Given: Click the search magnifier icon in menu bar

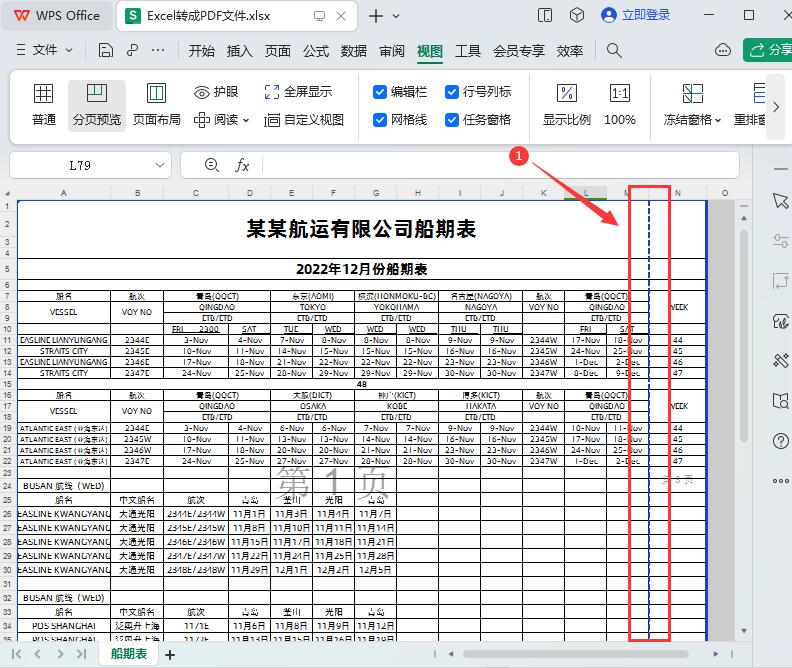Looking at the screenshot, I should tap(614, 50).
